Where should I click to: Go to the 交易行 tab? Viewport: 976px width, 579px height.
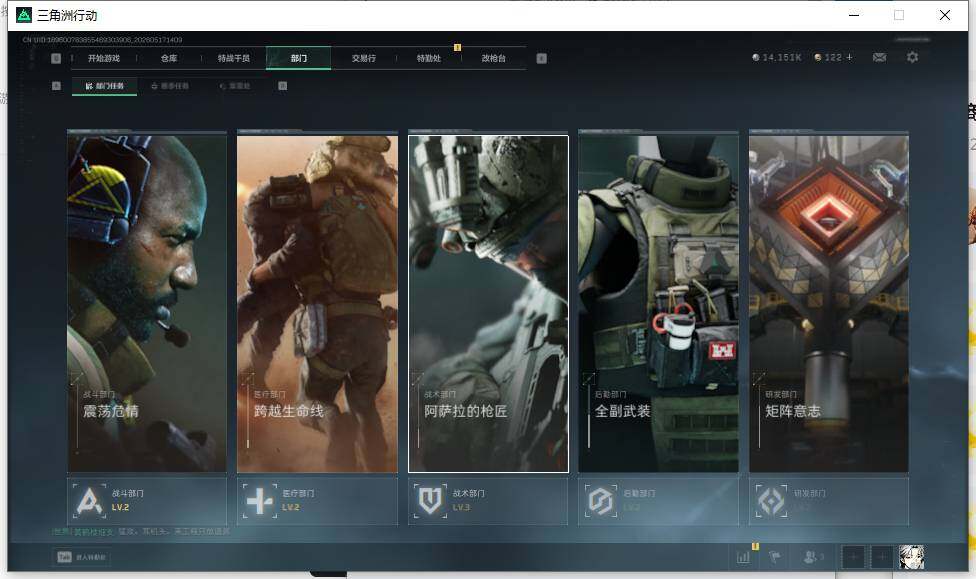coord(364,58)
